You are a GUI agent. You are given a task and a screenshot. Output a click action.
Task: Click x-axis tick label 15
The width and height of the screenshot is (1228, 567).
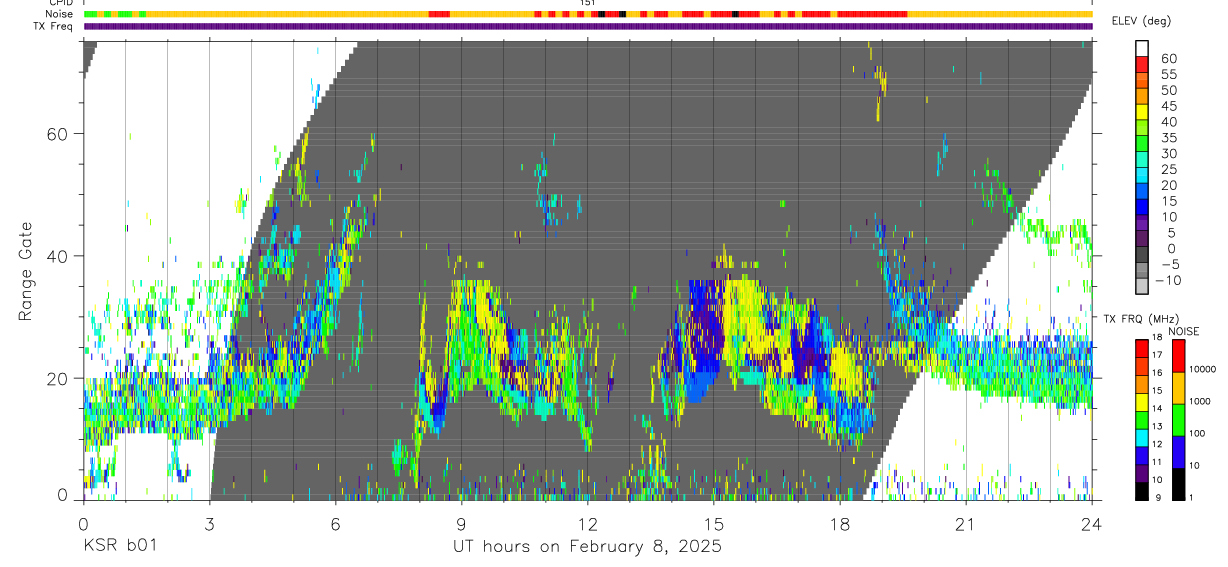[x=714, y=525]
